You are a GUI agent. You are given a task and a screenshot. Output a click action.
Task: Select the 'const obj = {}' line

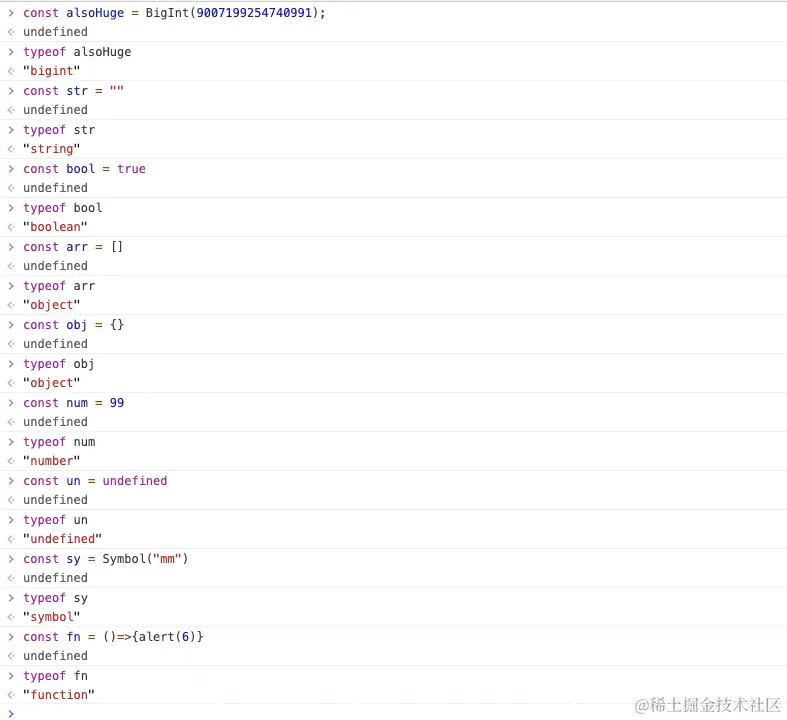(73, 325)
